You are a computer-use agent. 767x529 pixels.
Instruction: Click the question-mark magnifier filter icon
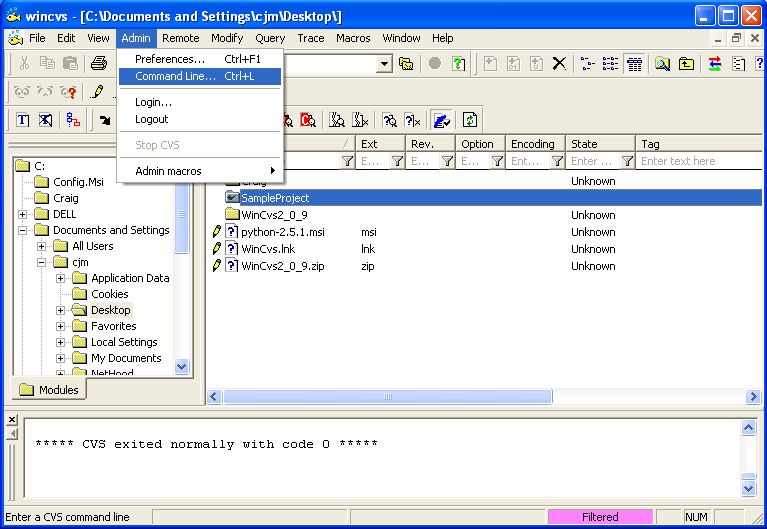390,120
